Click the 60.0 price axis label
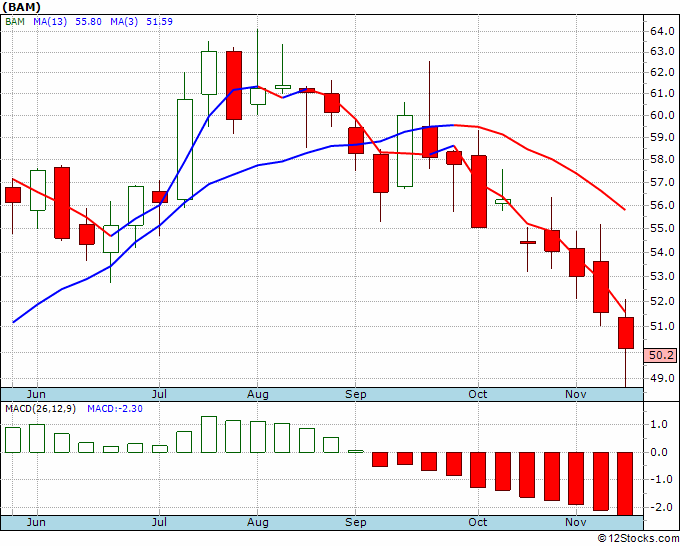 click(662, 115)
